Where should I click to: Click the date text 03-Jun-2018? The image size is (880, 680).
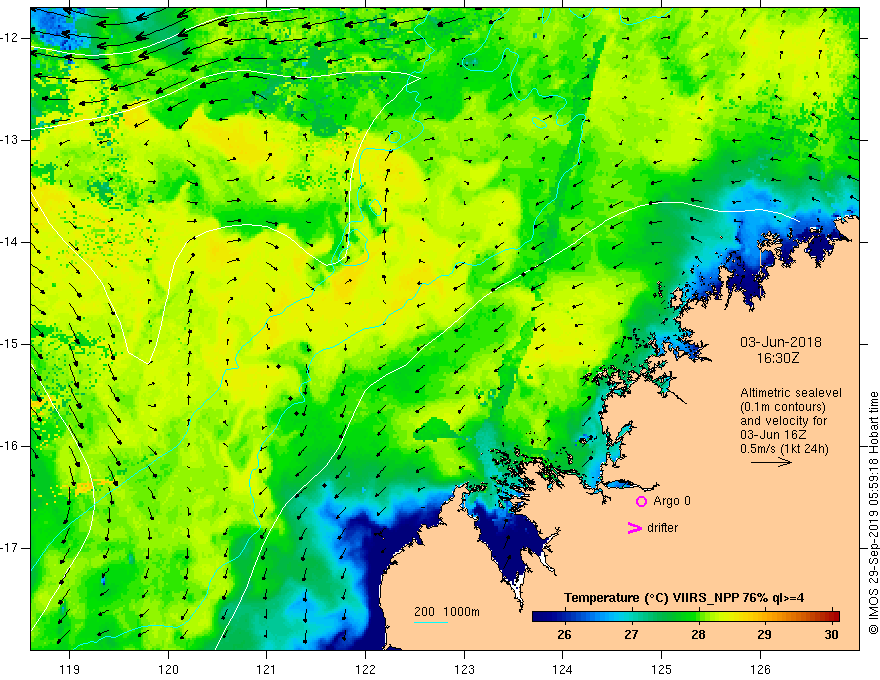click(x=781, y=342)
